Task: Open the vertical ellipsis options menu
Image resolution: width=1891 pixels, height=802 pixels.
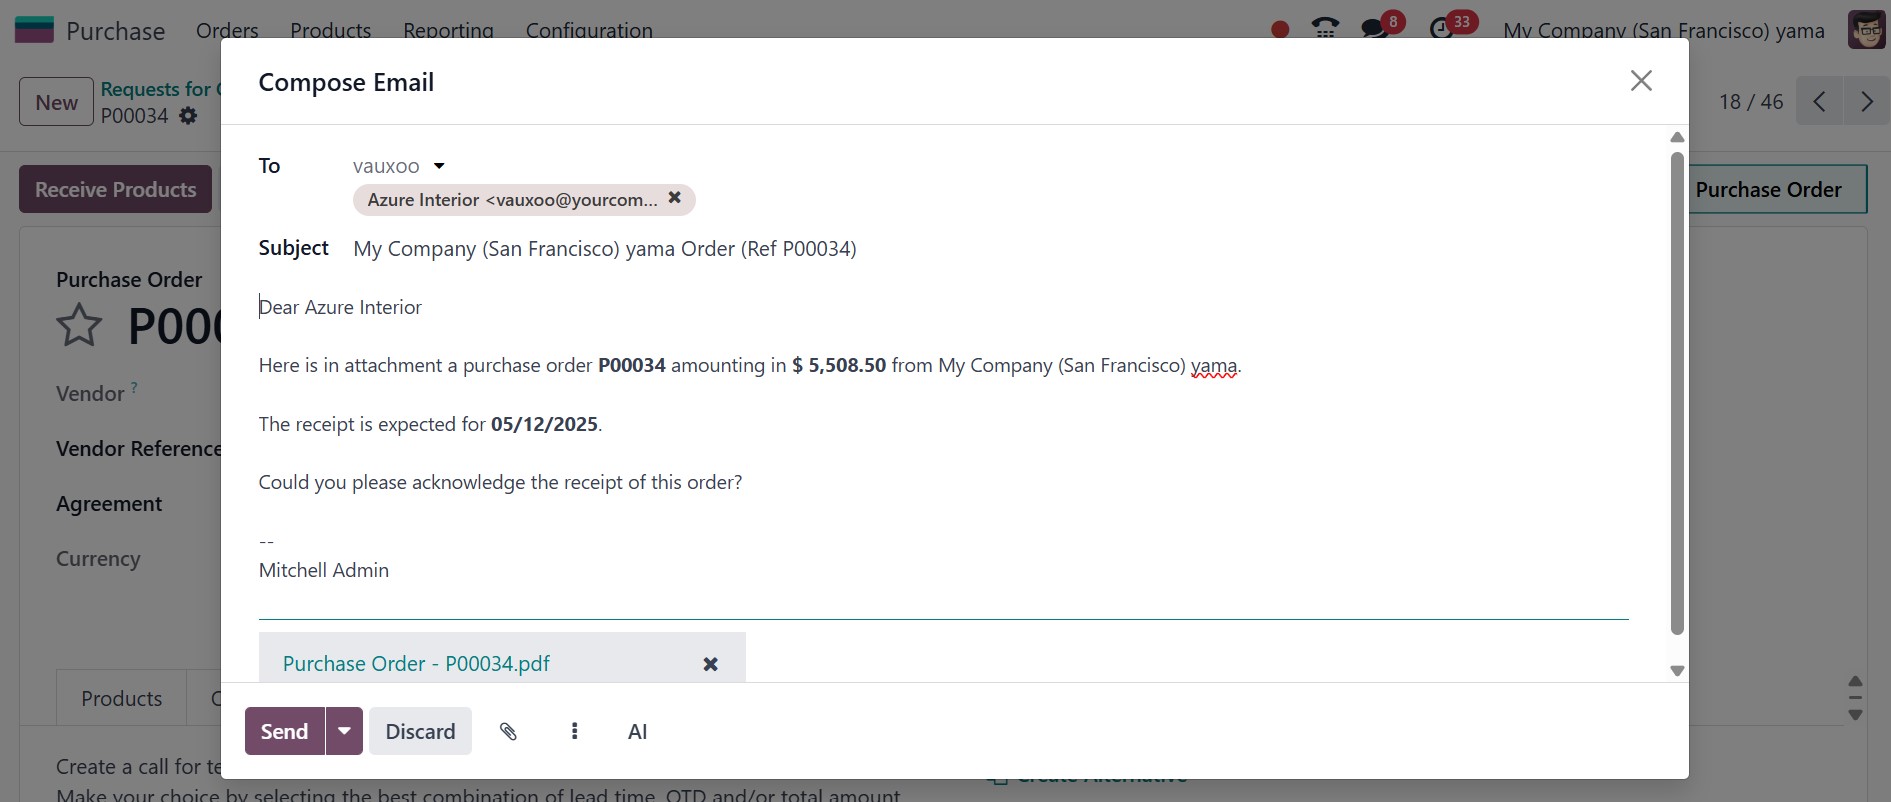Action: 574,731
